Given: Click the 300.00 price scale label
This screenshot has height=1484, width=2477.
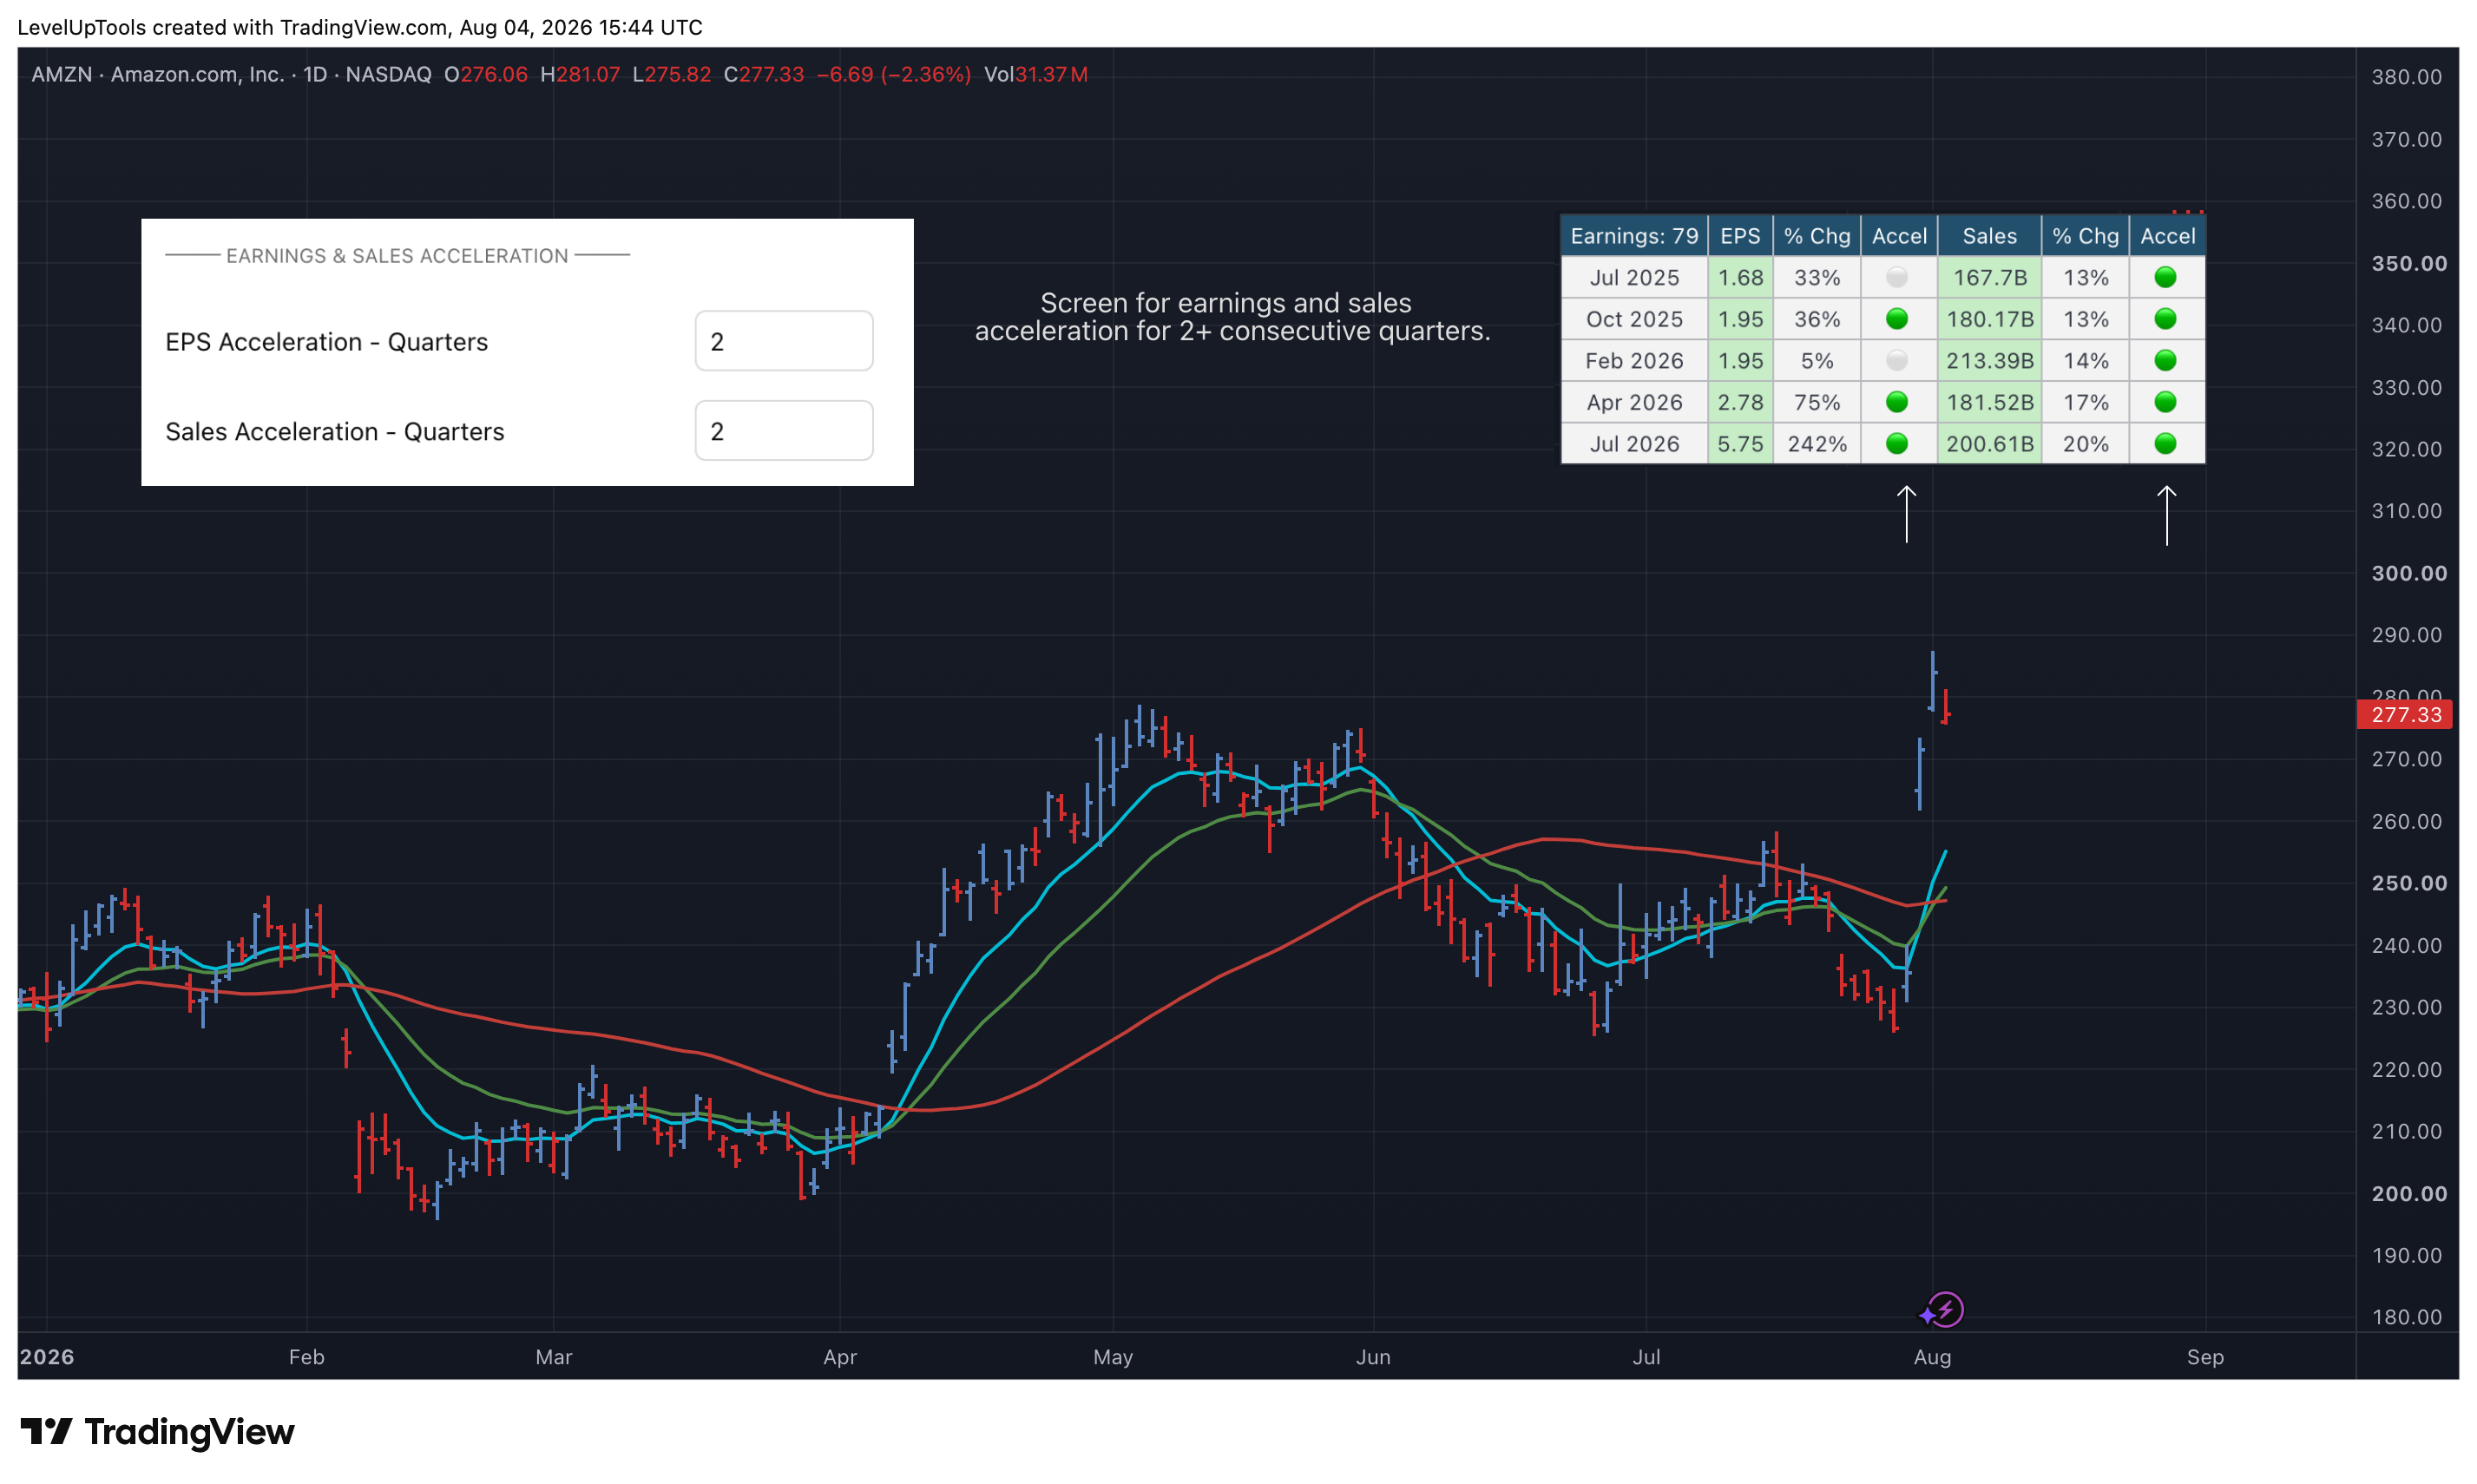Looking at the screenshot, I should pyautogui.click(x=2409, y=573).
